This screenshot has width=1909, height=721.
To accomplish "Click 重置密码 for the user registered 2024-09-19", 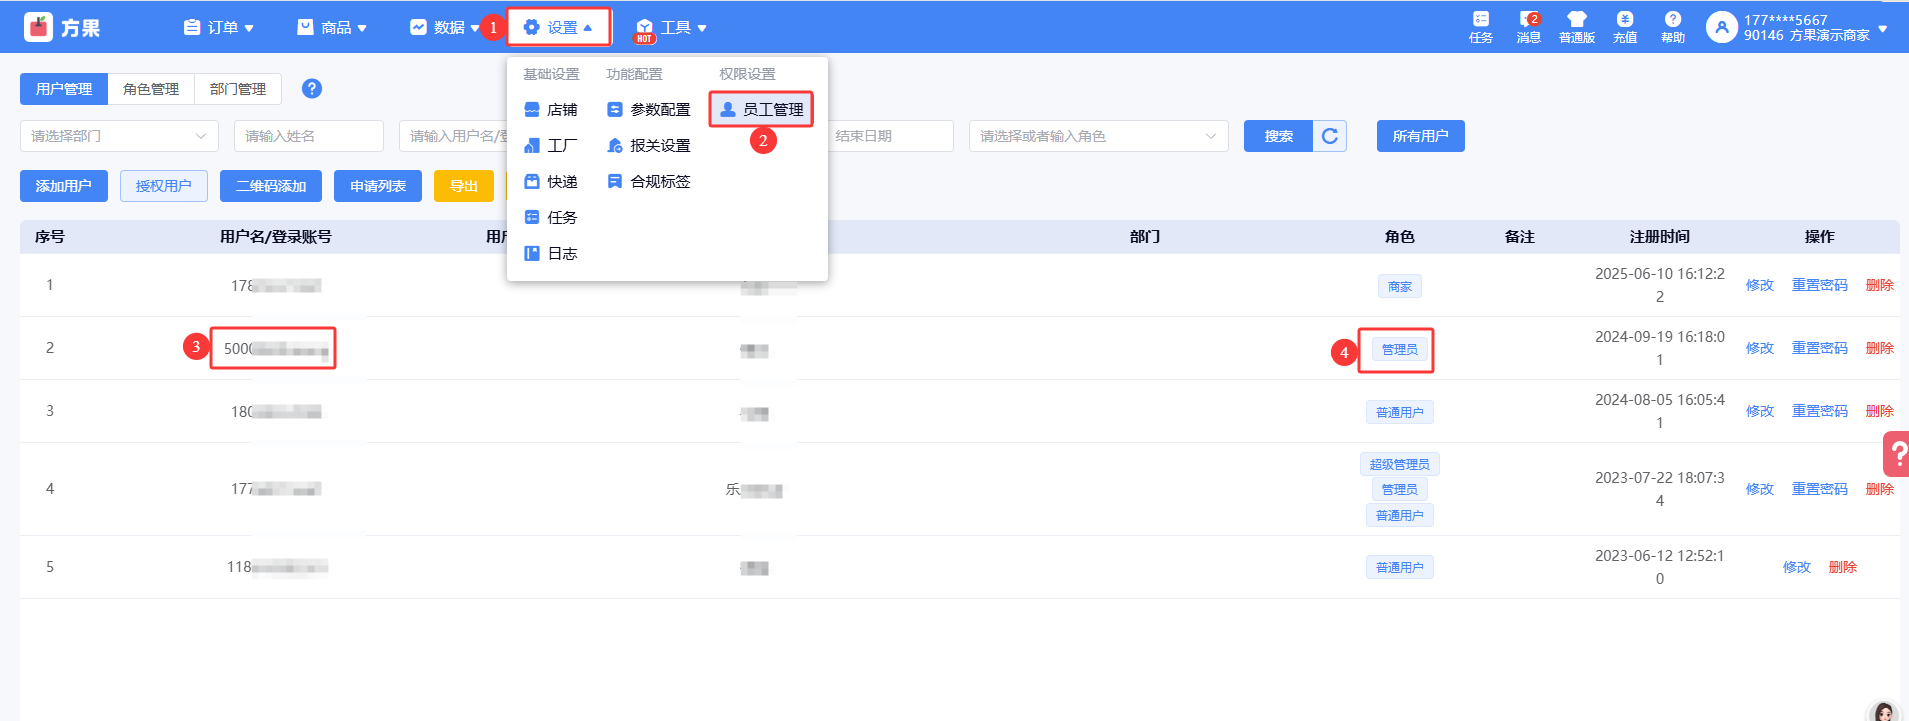I will [x=1820, y=348].
